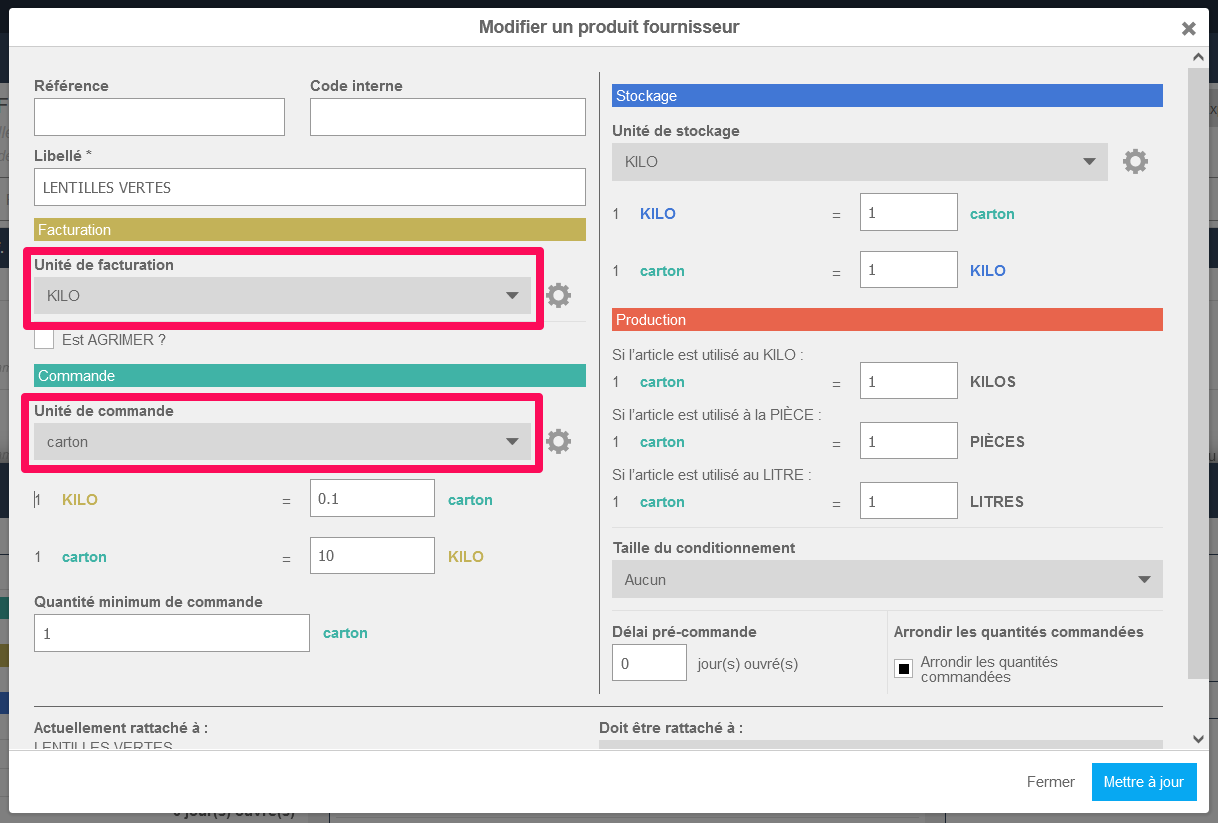Click the Quantité minimum de commande field
The width and height of the screenshot is (1218, 823).
coord(171,633)
